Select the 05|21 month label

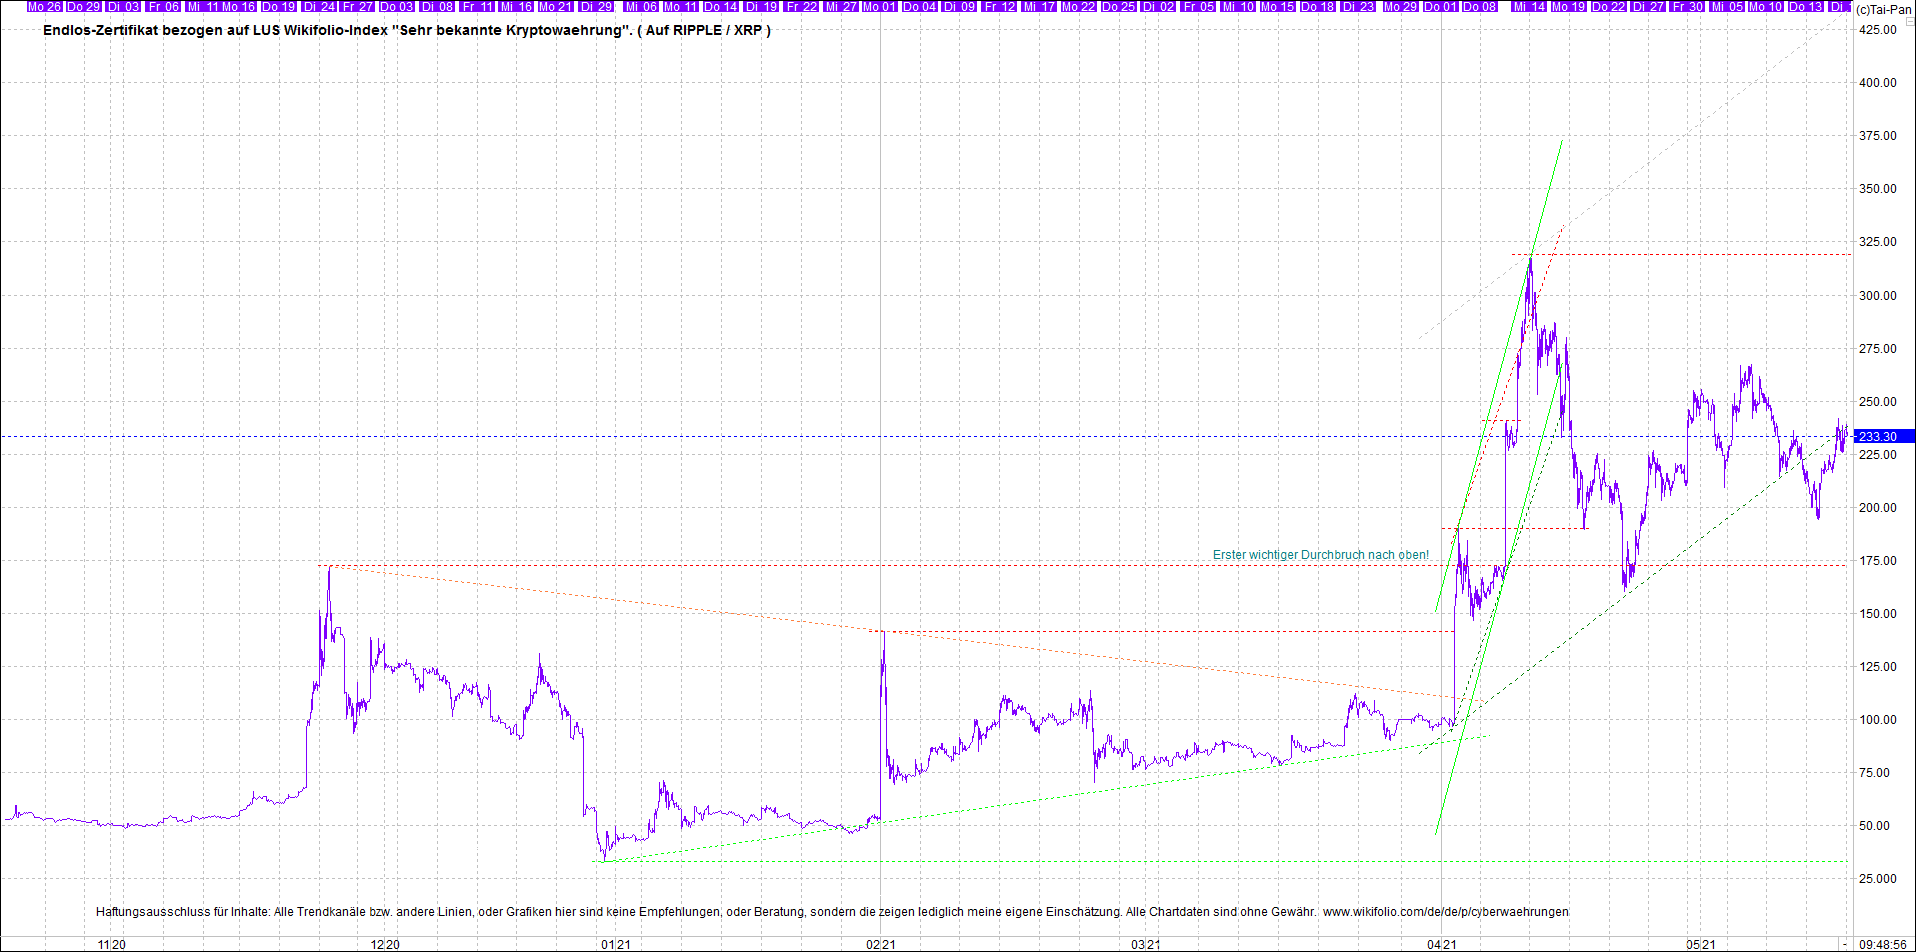tap(1700, 944)
